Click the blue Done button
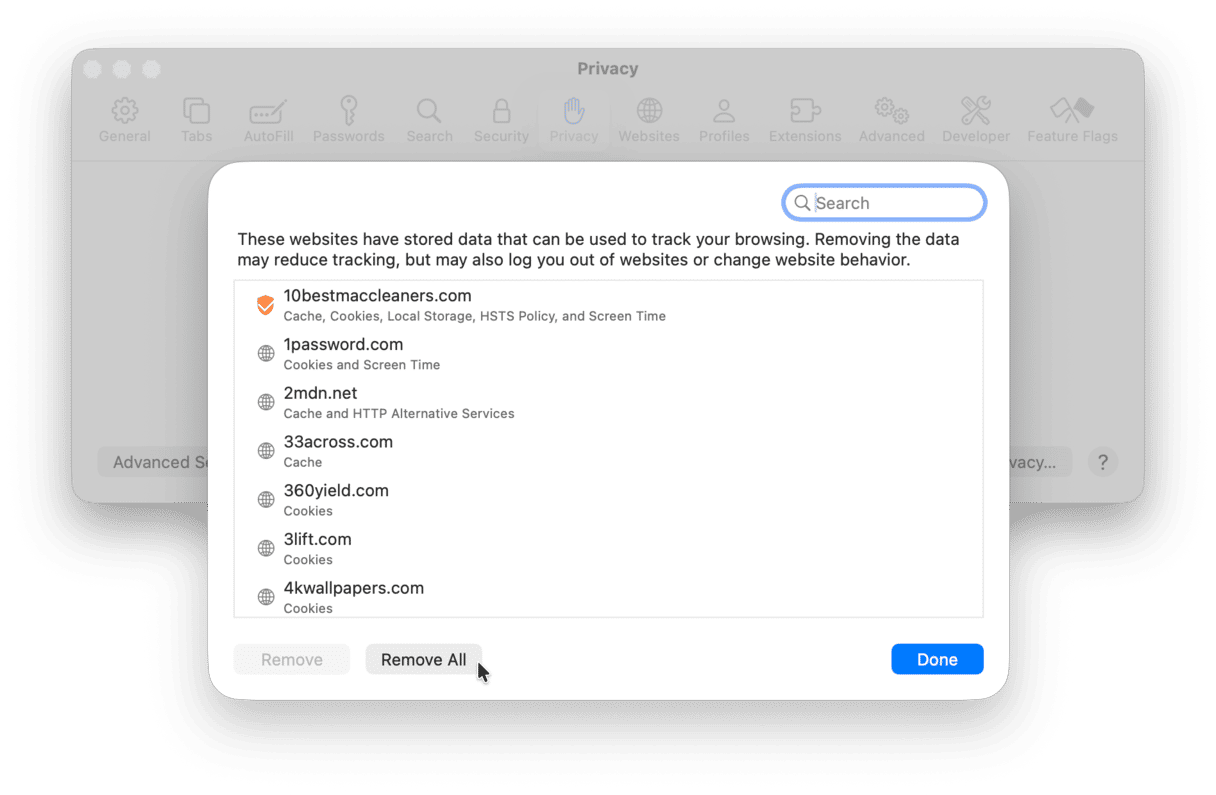Screen dimensions: 1216x795 937,659
